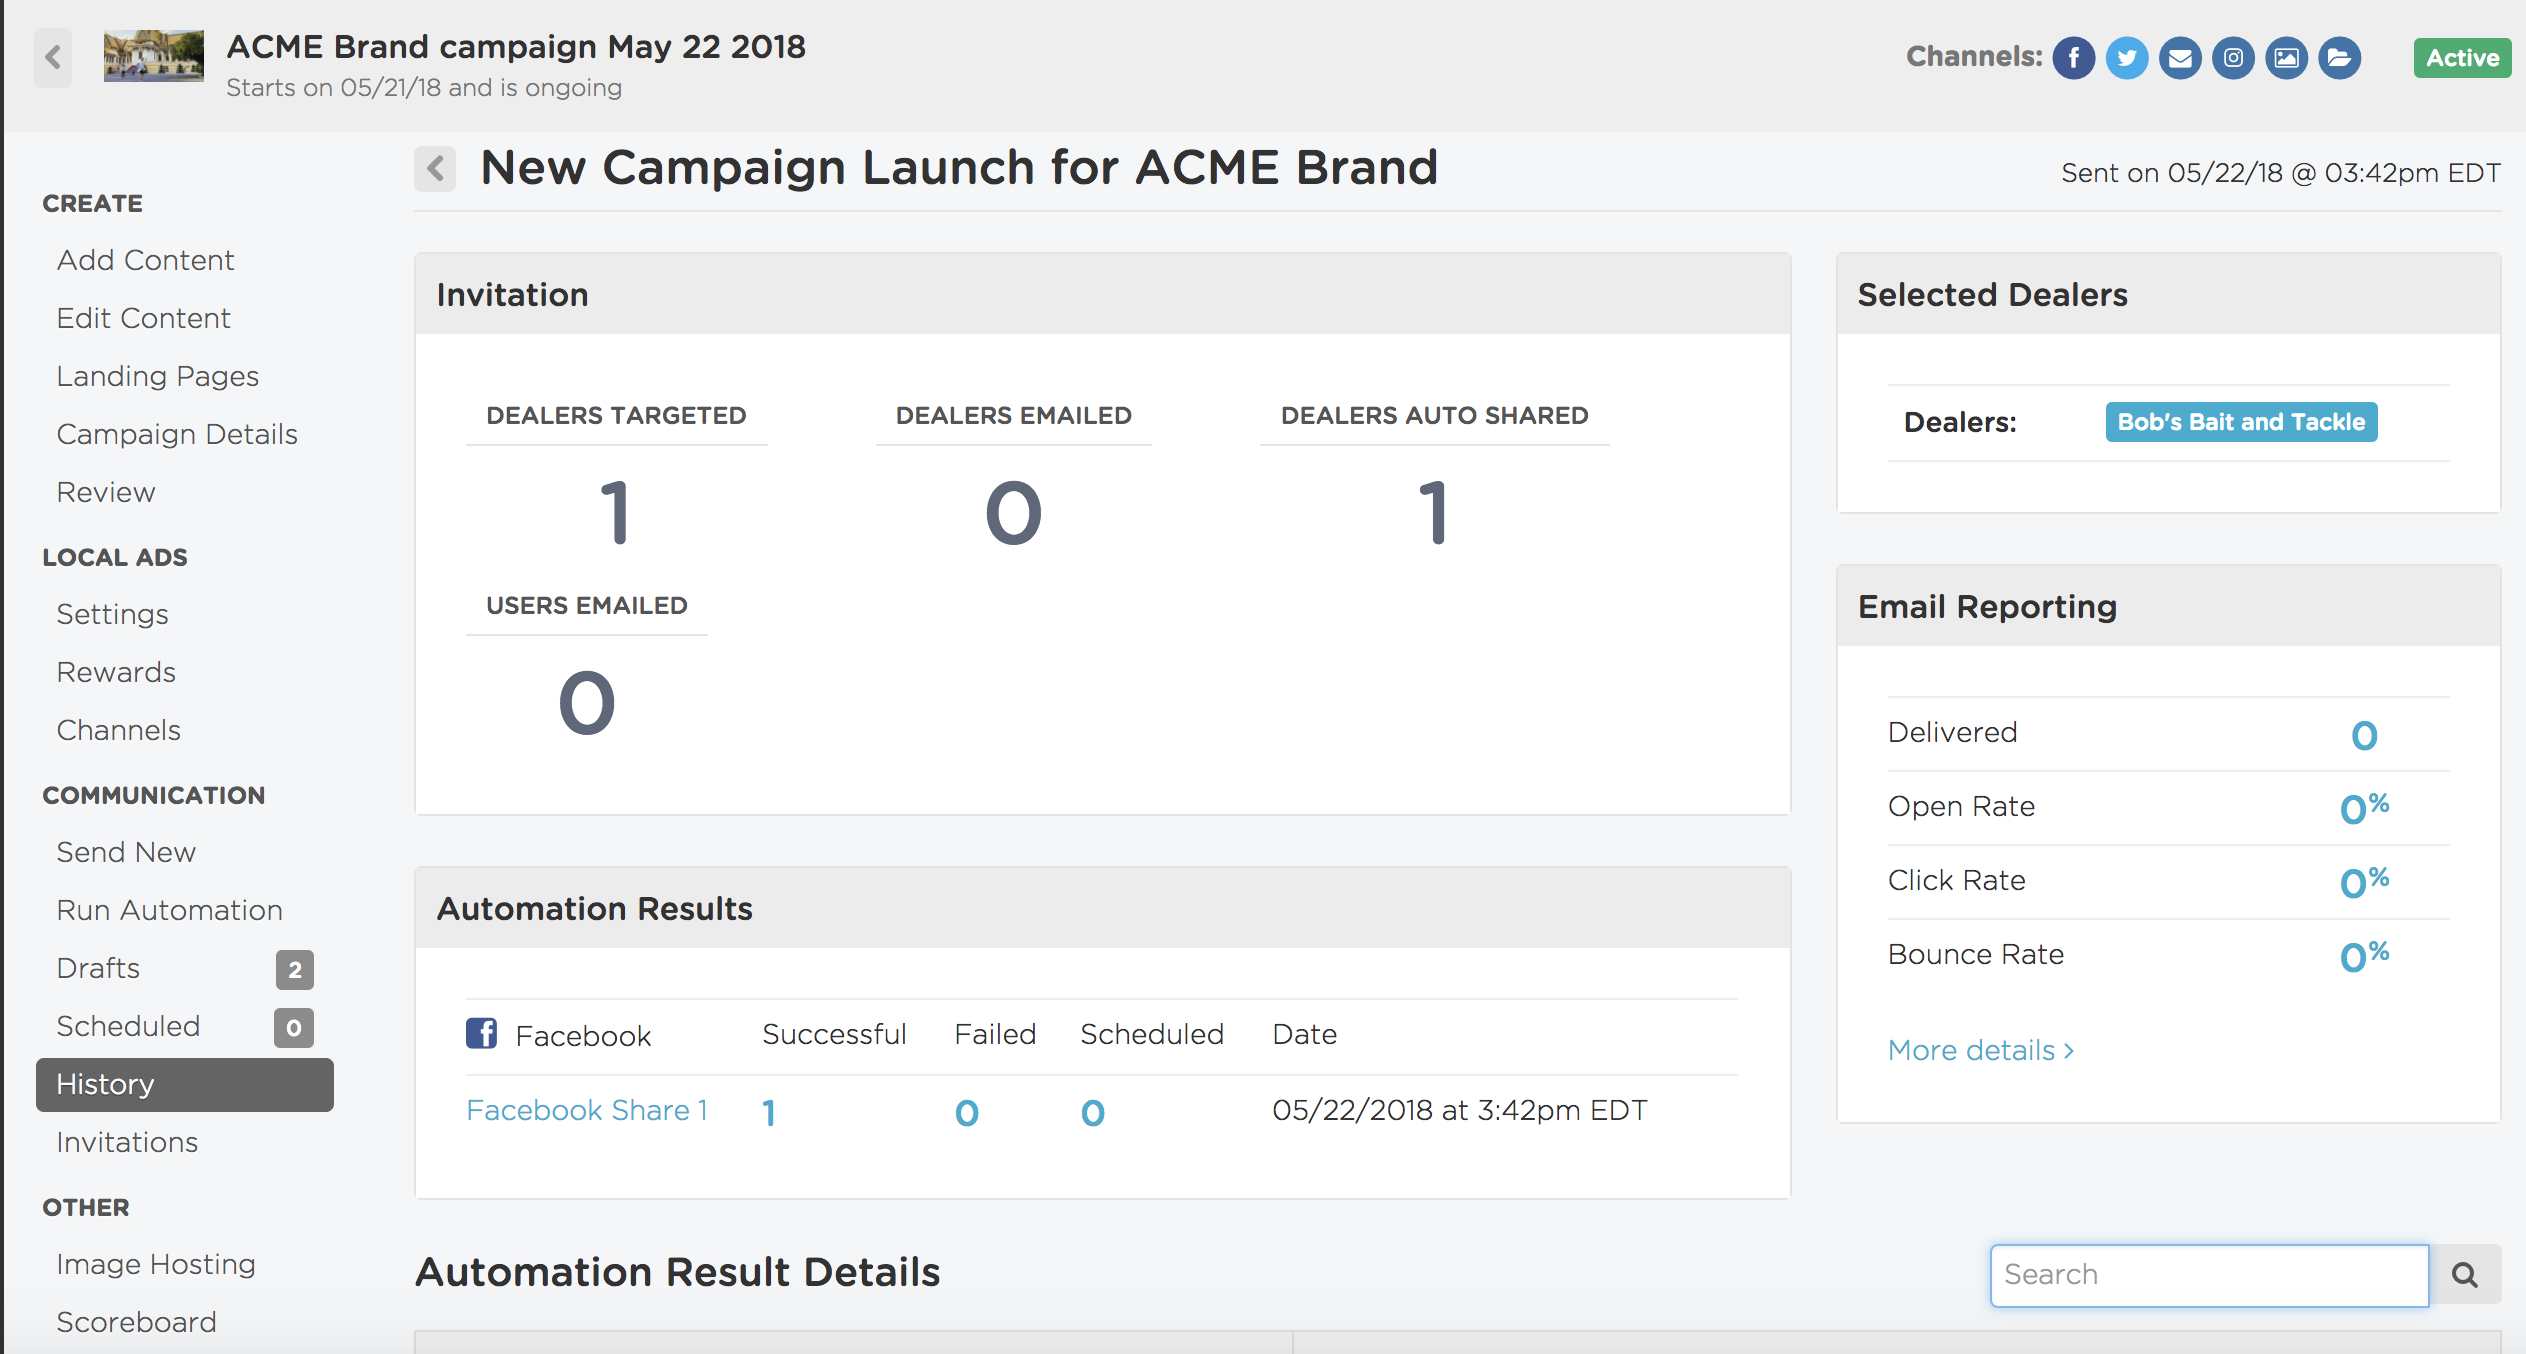Click back arrow beside New Campaign Launch title
The image size is (2526, 1354).
tap(435, 169)
